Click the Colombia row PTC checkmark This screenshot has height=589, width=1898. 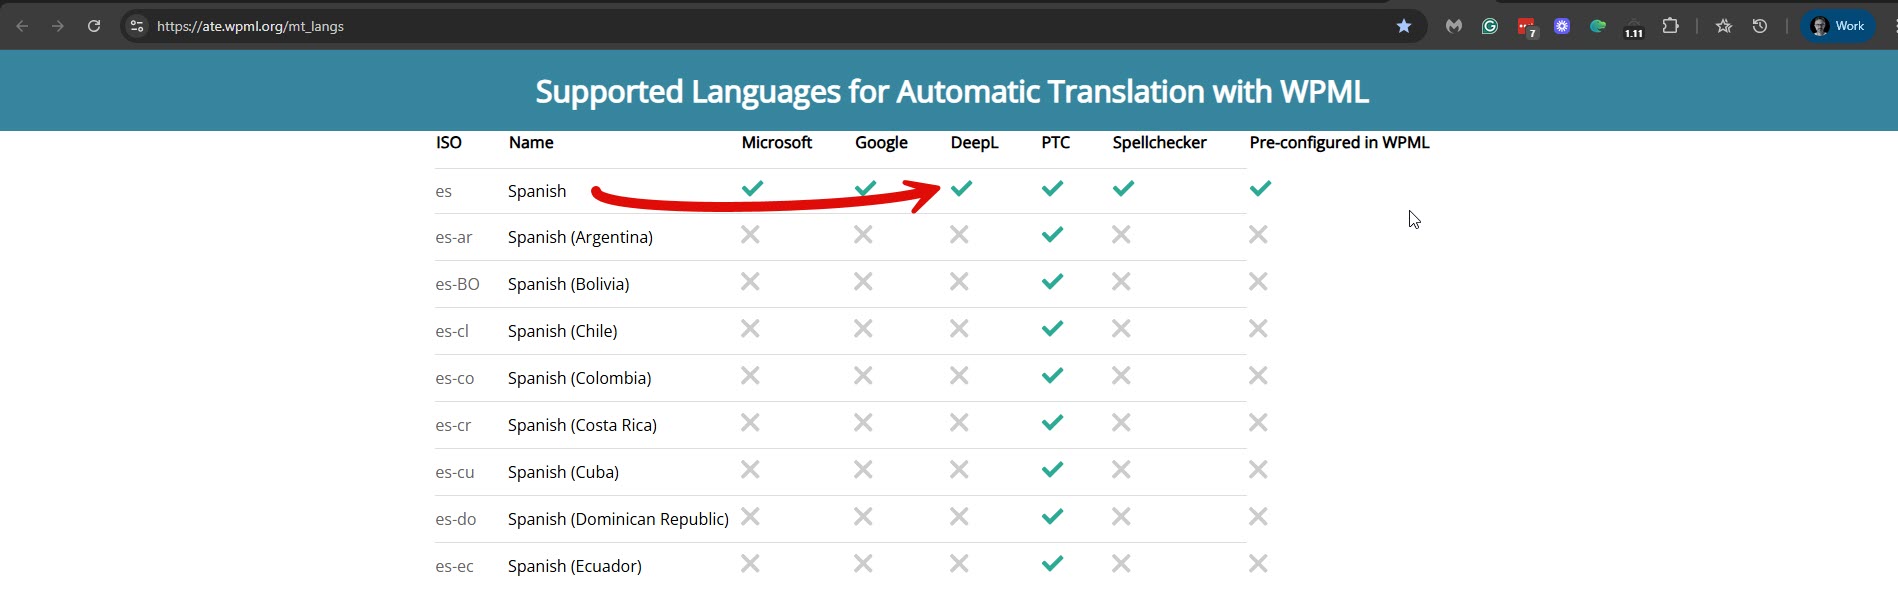[1052, 376]
